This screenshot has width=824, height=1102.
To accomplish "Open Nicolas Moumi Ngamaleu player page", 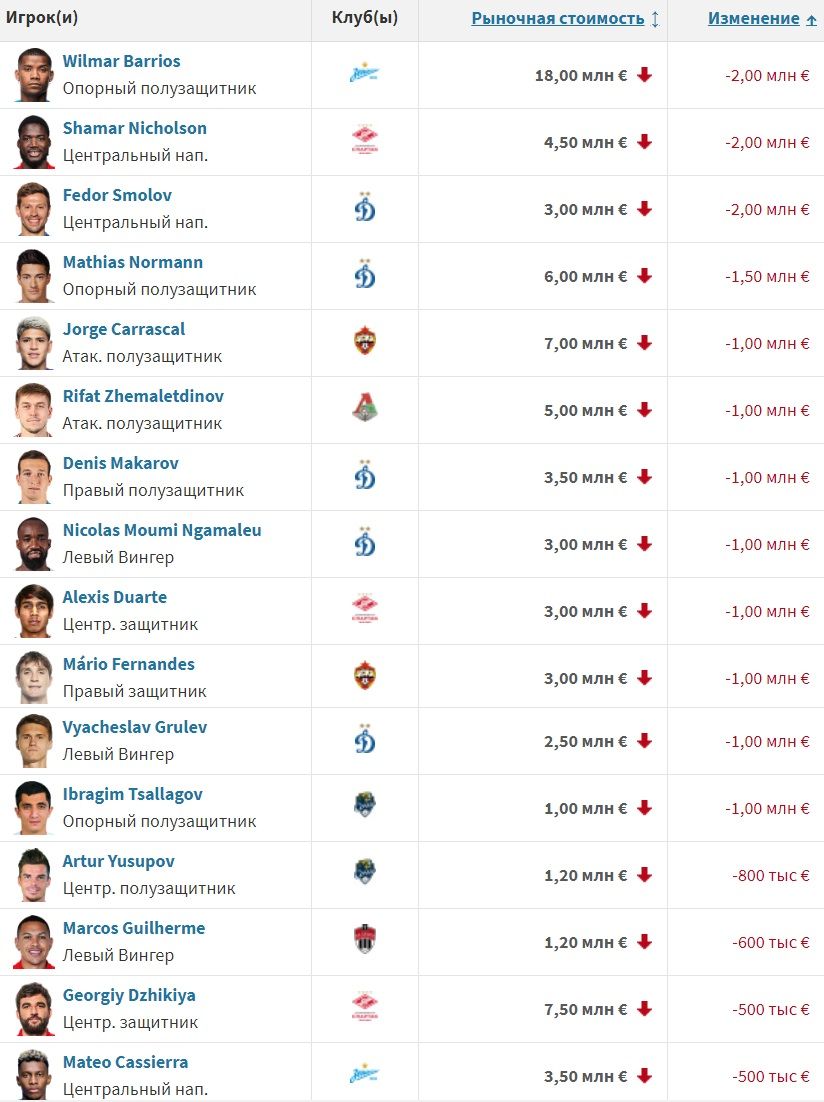I will [162, 530].
